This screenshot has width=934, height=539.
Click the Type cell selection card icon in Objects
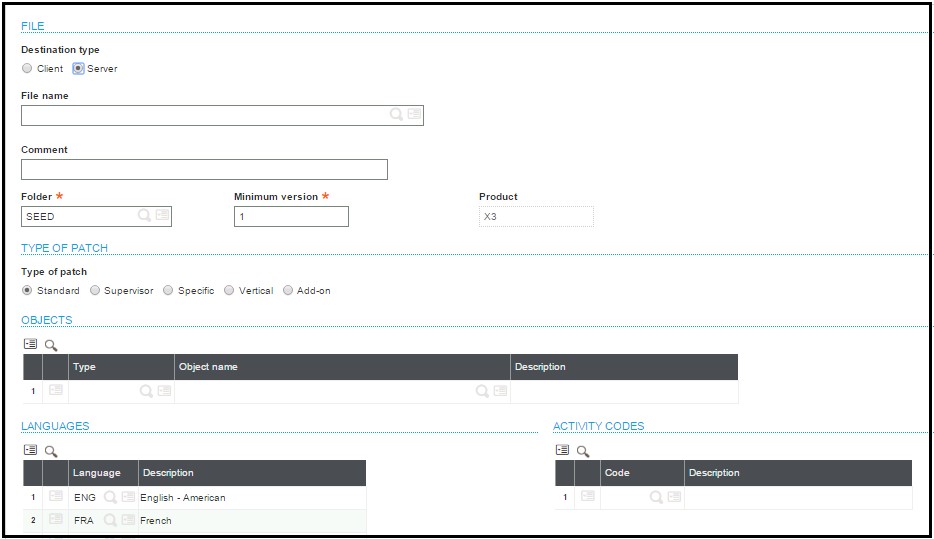pyautogui.click(x=164, y=390)
